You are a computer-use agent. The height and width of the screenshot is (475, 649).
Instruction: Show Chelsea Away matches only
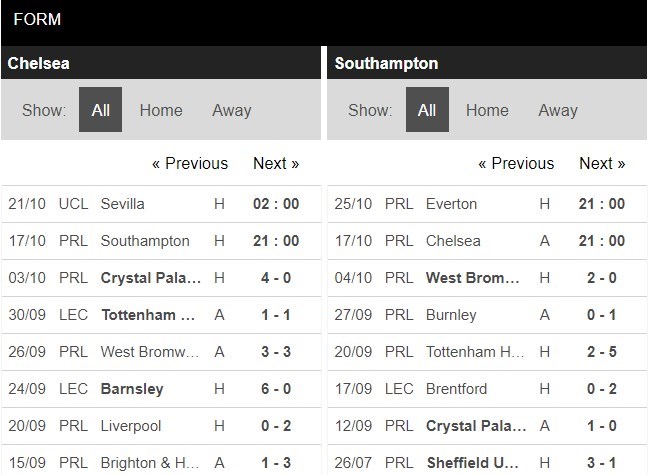click(232, 110)
